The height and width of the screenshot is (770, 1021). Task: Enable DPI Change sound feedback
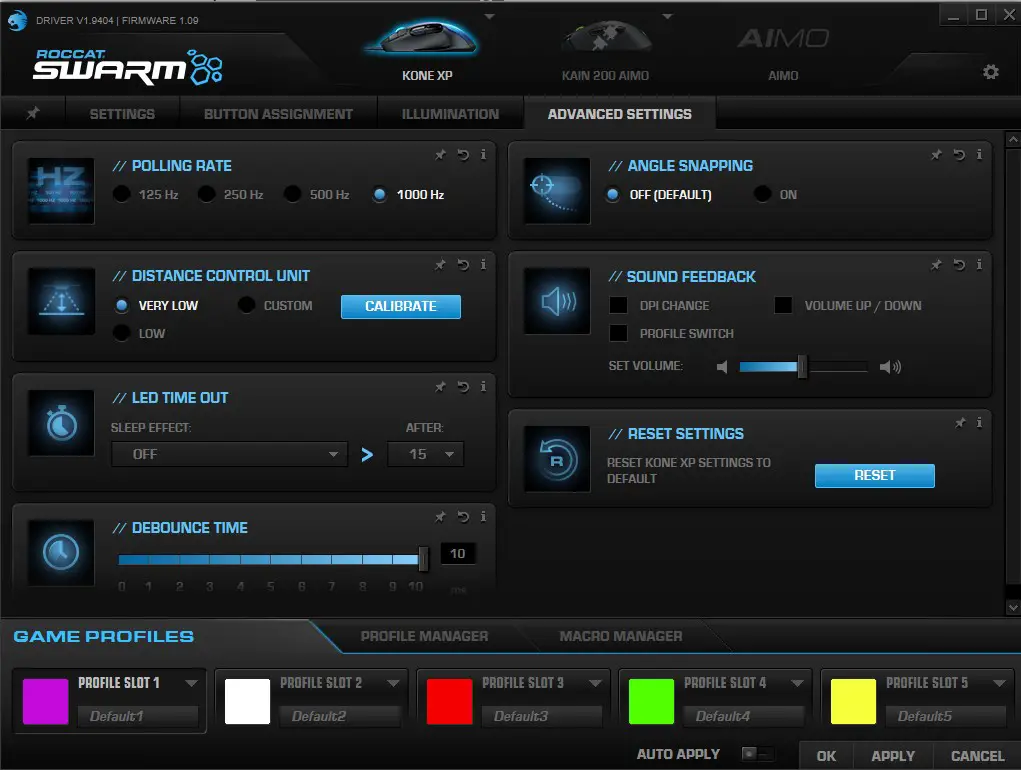[618, 305]
